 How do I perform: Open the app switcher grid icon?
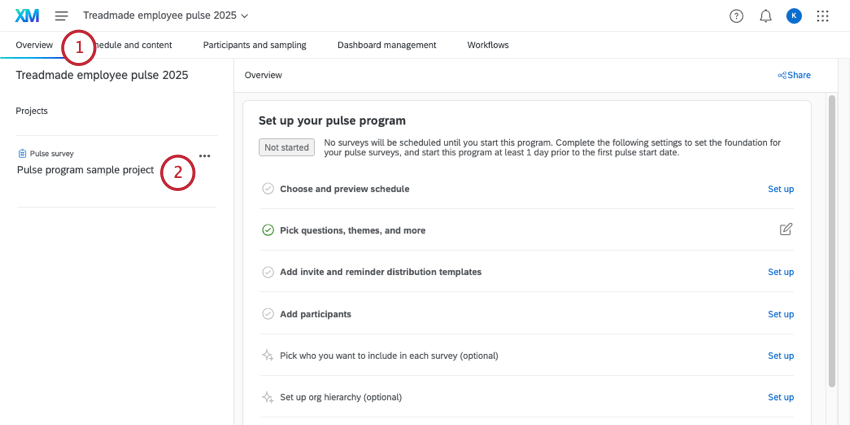[823, 16]
